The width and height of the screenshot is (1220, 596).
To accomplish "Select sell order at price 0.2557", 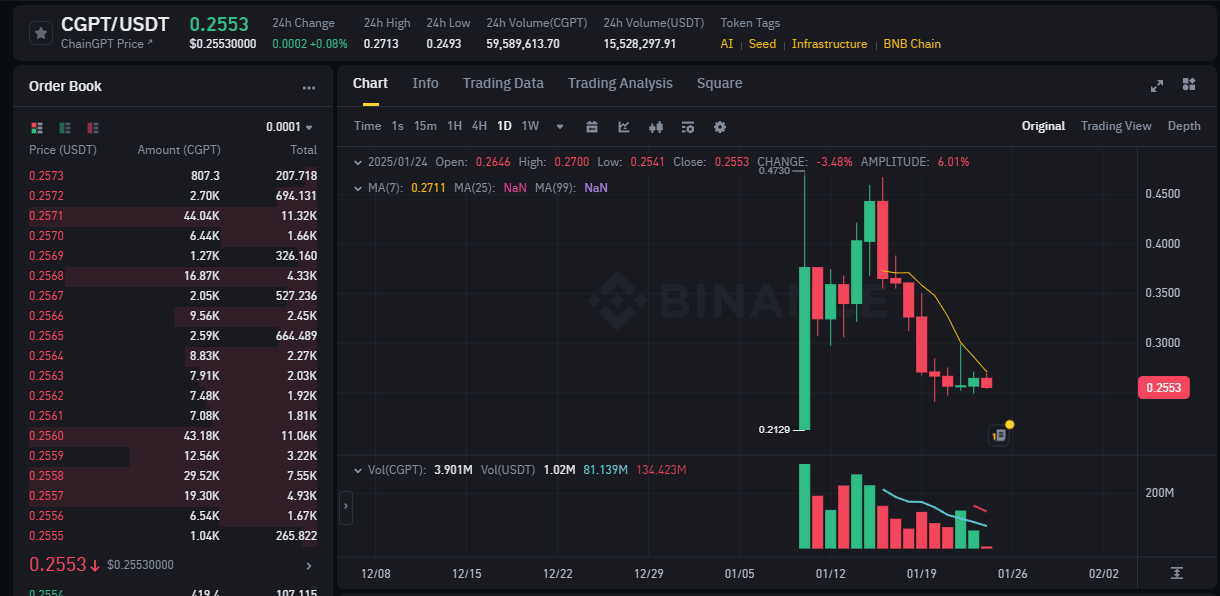I will (173, 496).
